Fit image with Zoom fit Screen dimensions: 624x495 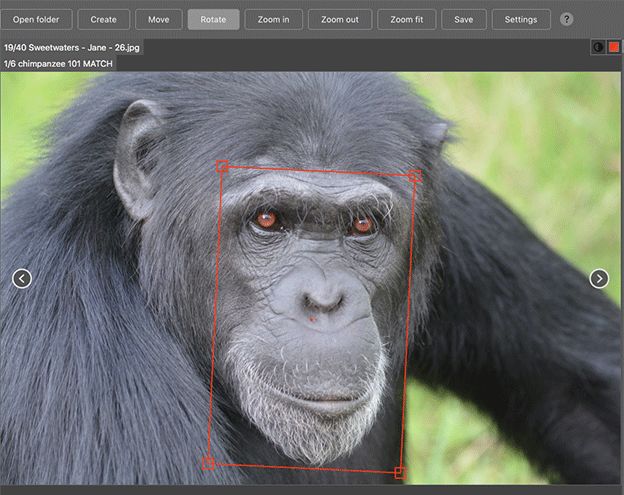pos(407,19)
